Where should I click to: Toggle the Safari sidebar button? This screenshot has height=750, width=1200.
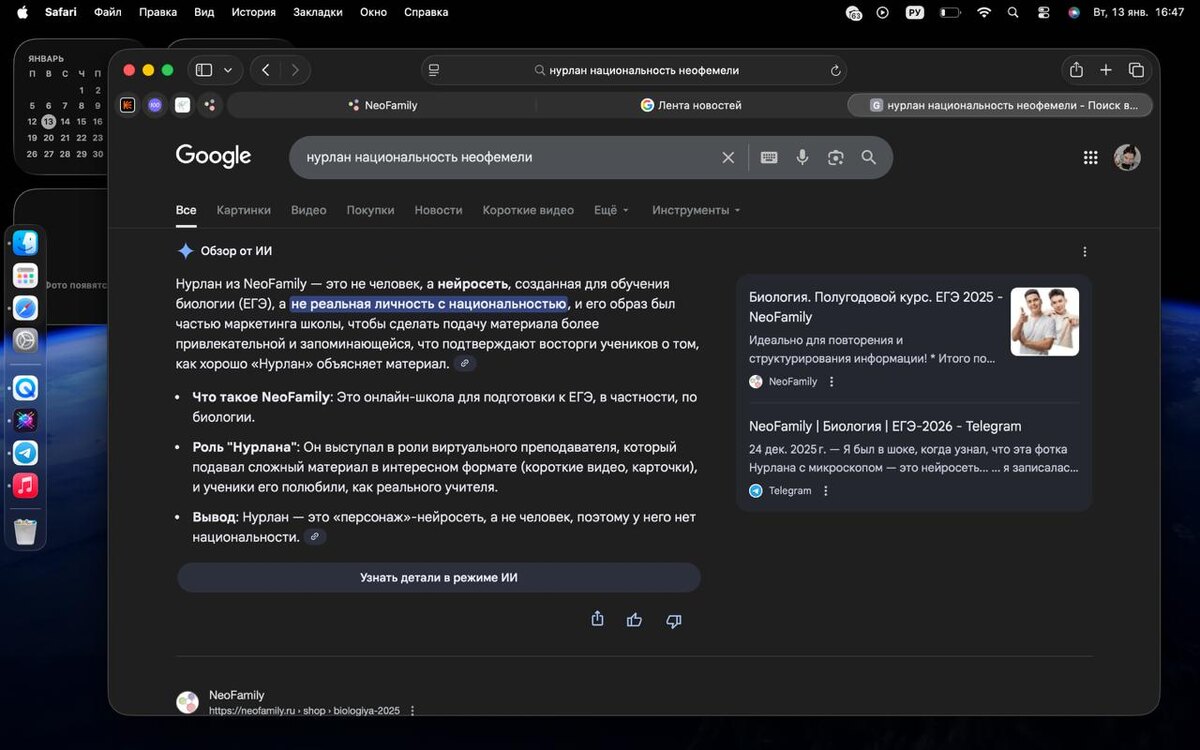204,70
